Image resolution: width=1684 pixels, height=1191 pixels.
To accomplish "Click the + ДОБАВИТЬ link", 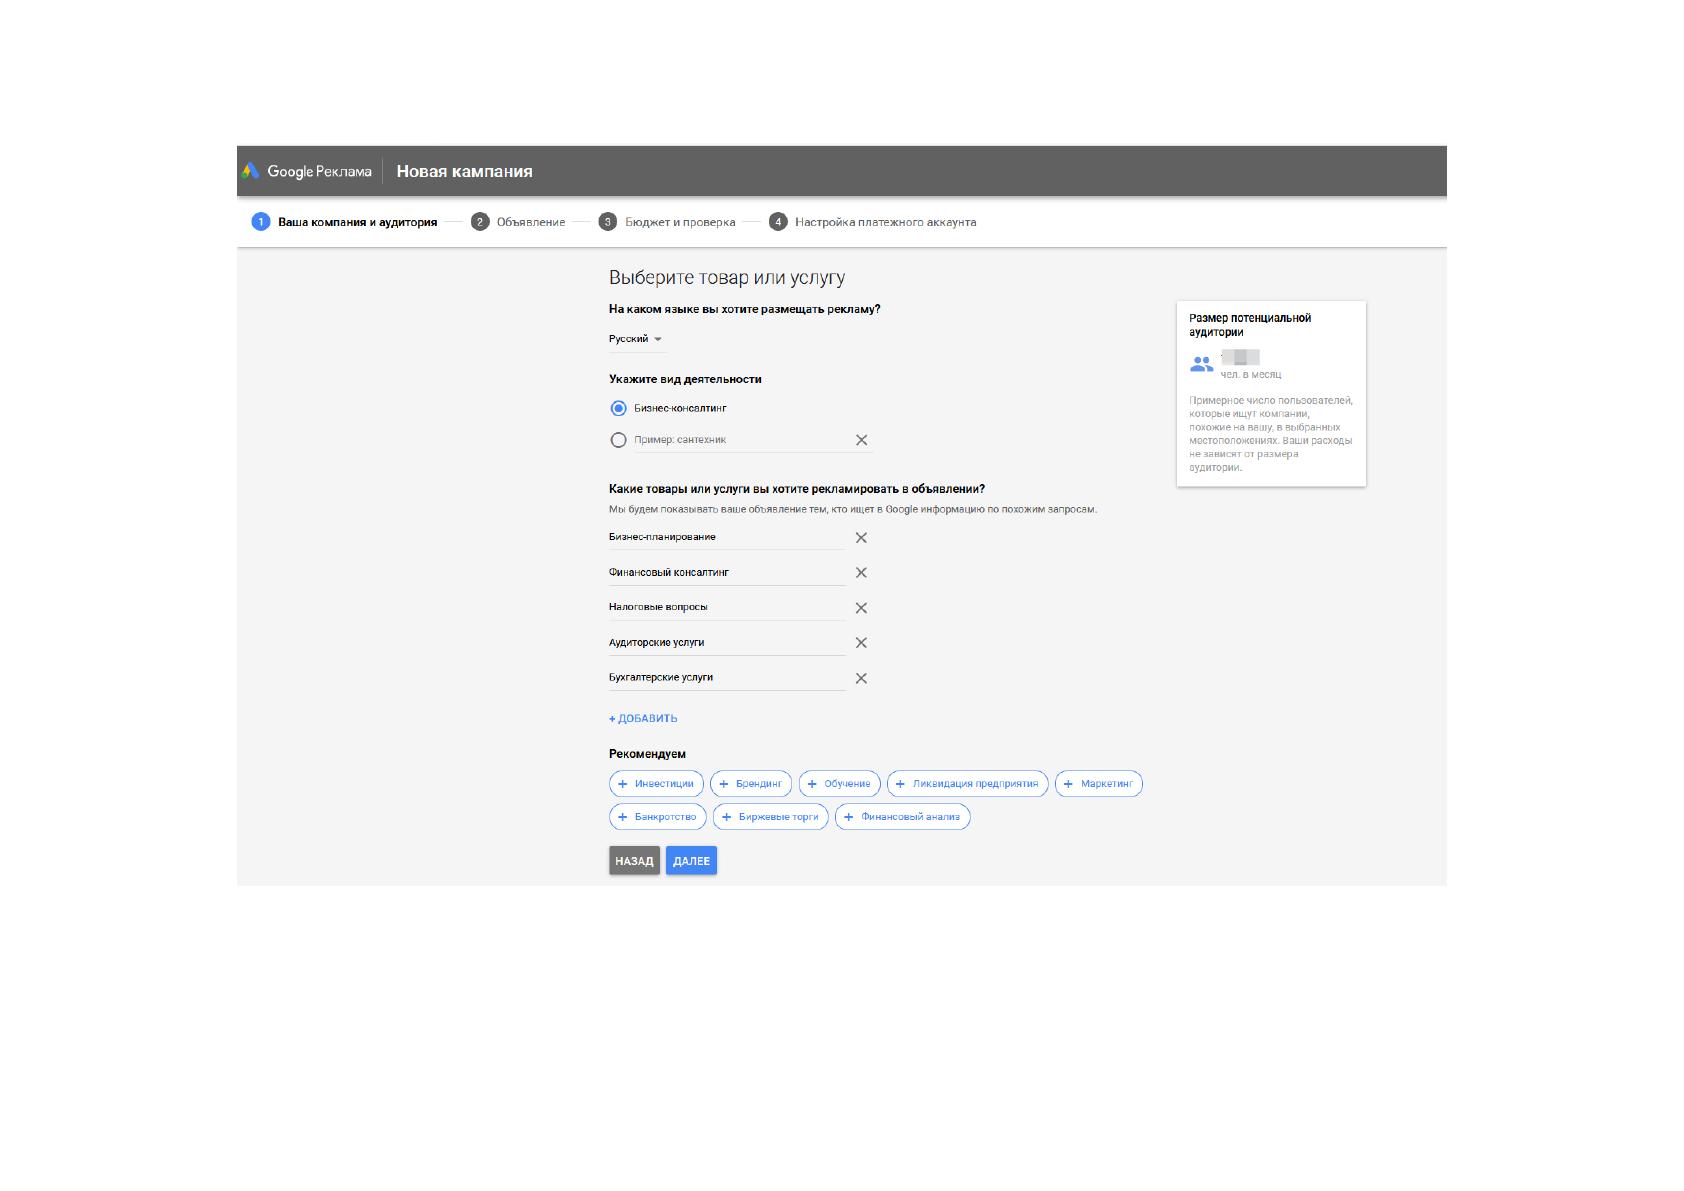I will point(643,718).
